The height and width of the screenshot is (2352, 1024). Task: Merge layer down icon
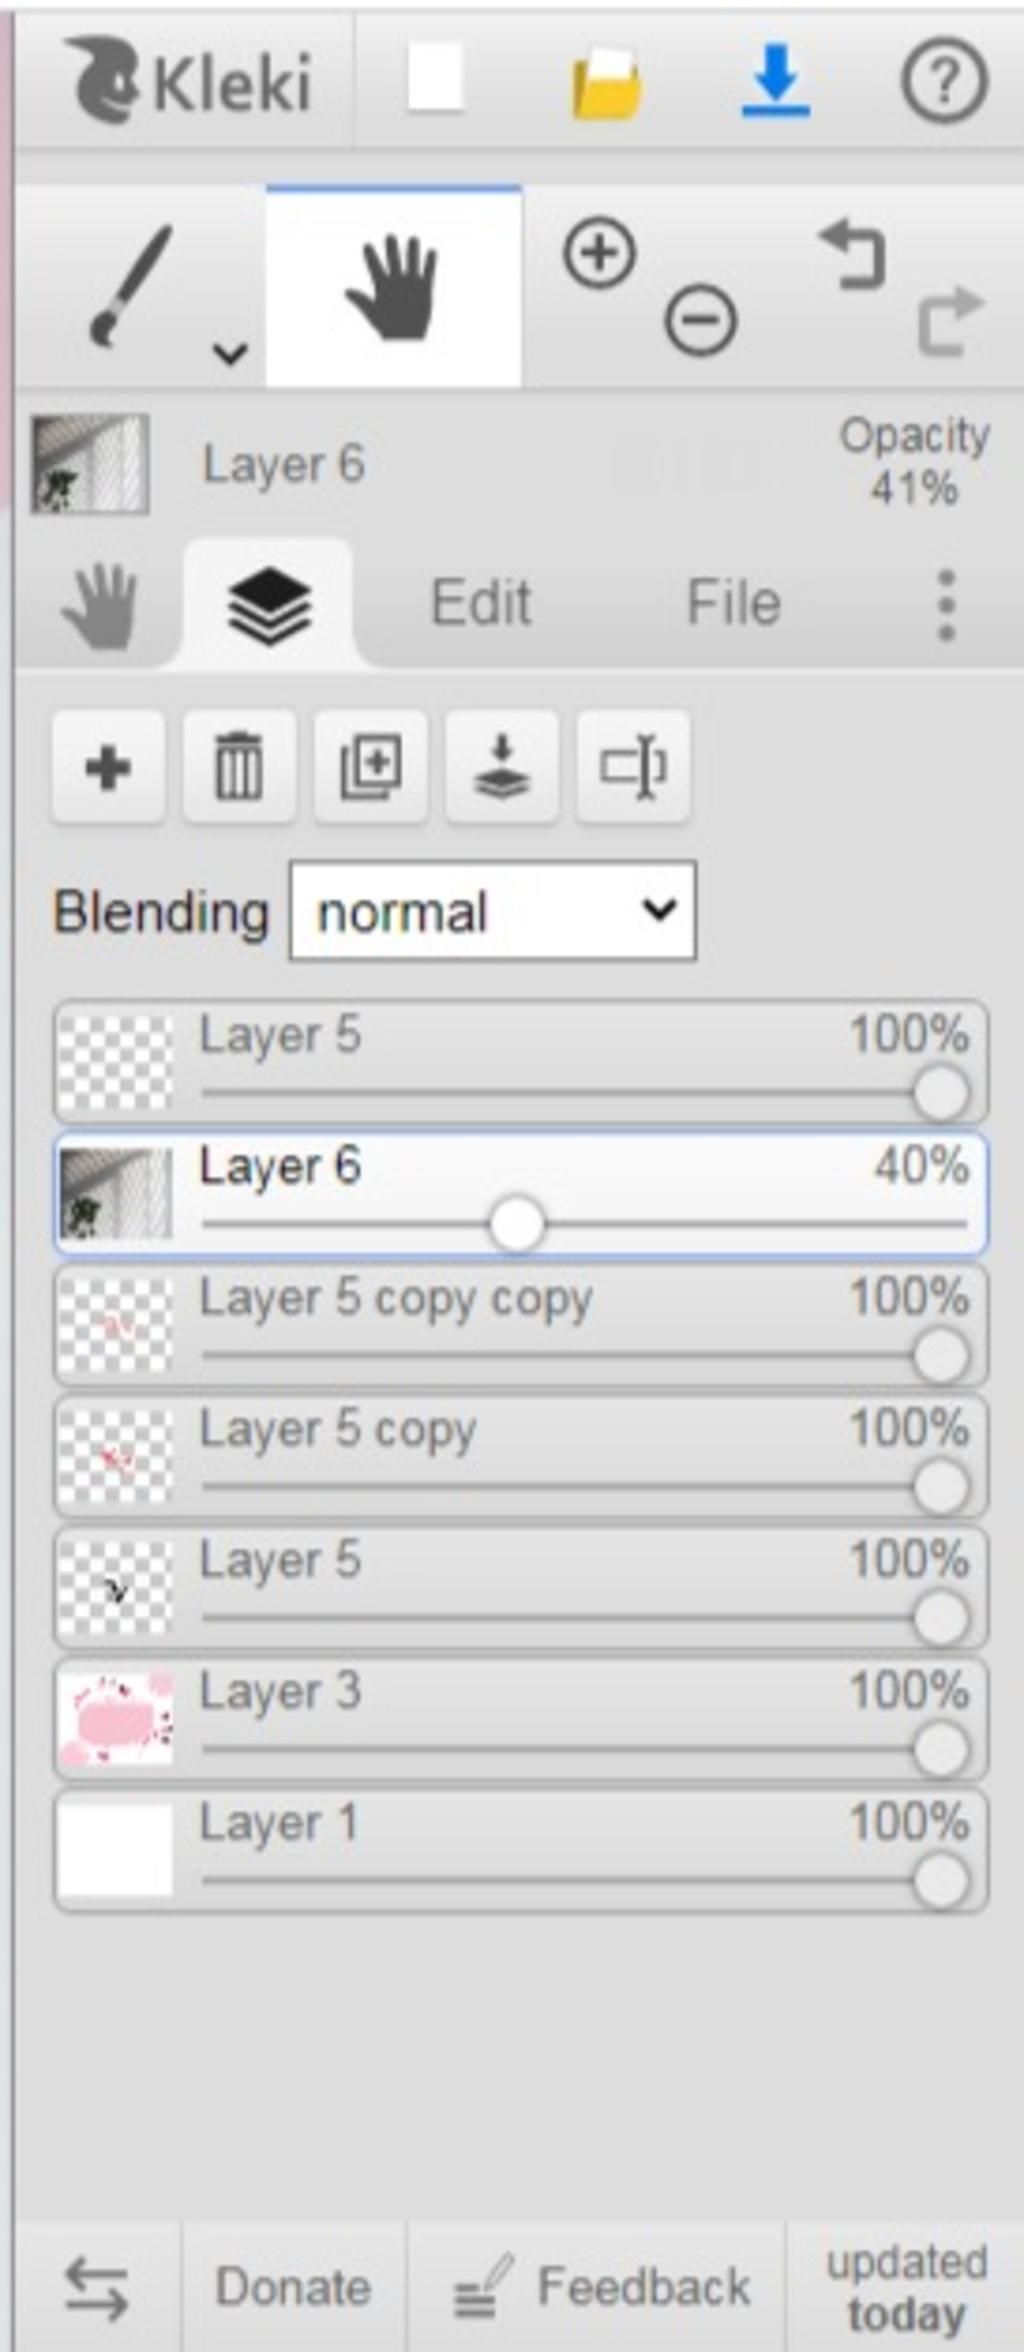pos(502,768)
